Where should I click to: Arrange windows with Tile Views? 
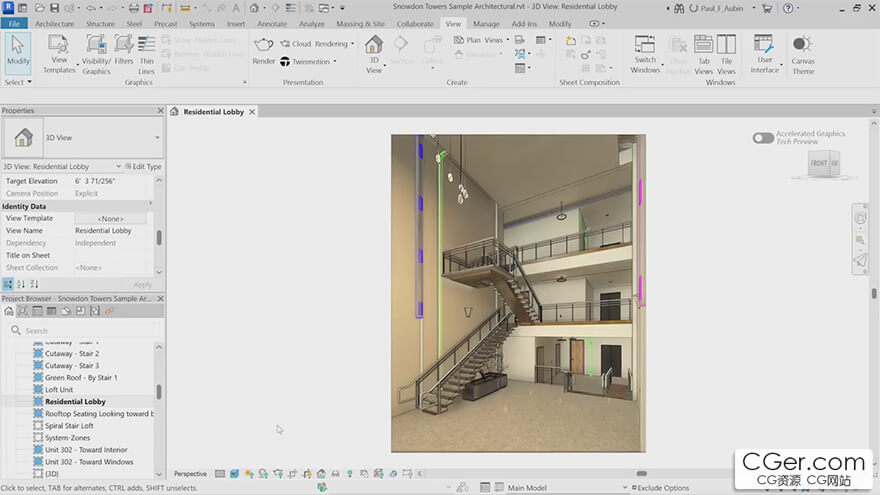coord(726,54)
